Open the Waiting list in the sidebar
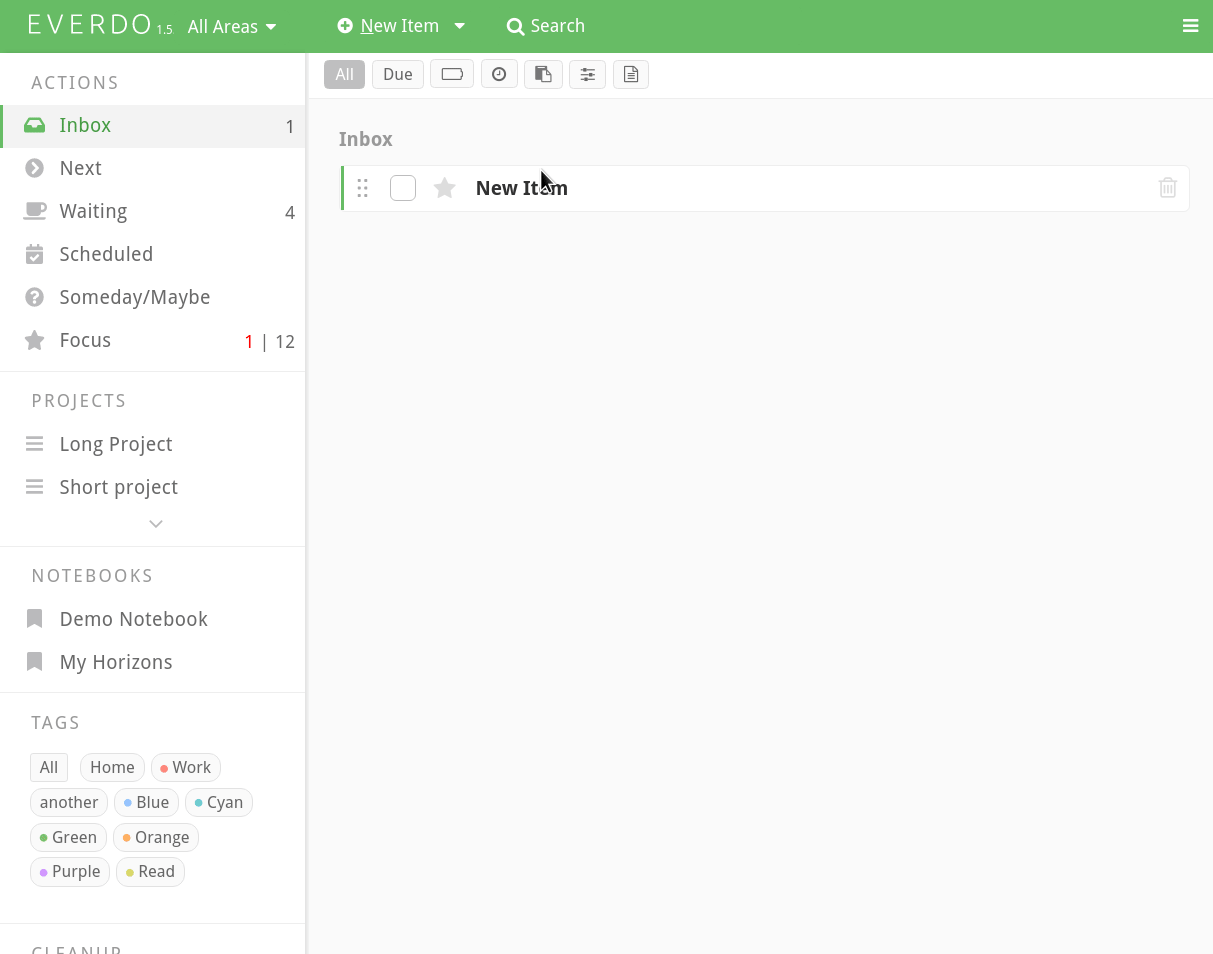 (93, 211)
